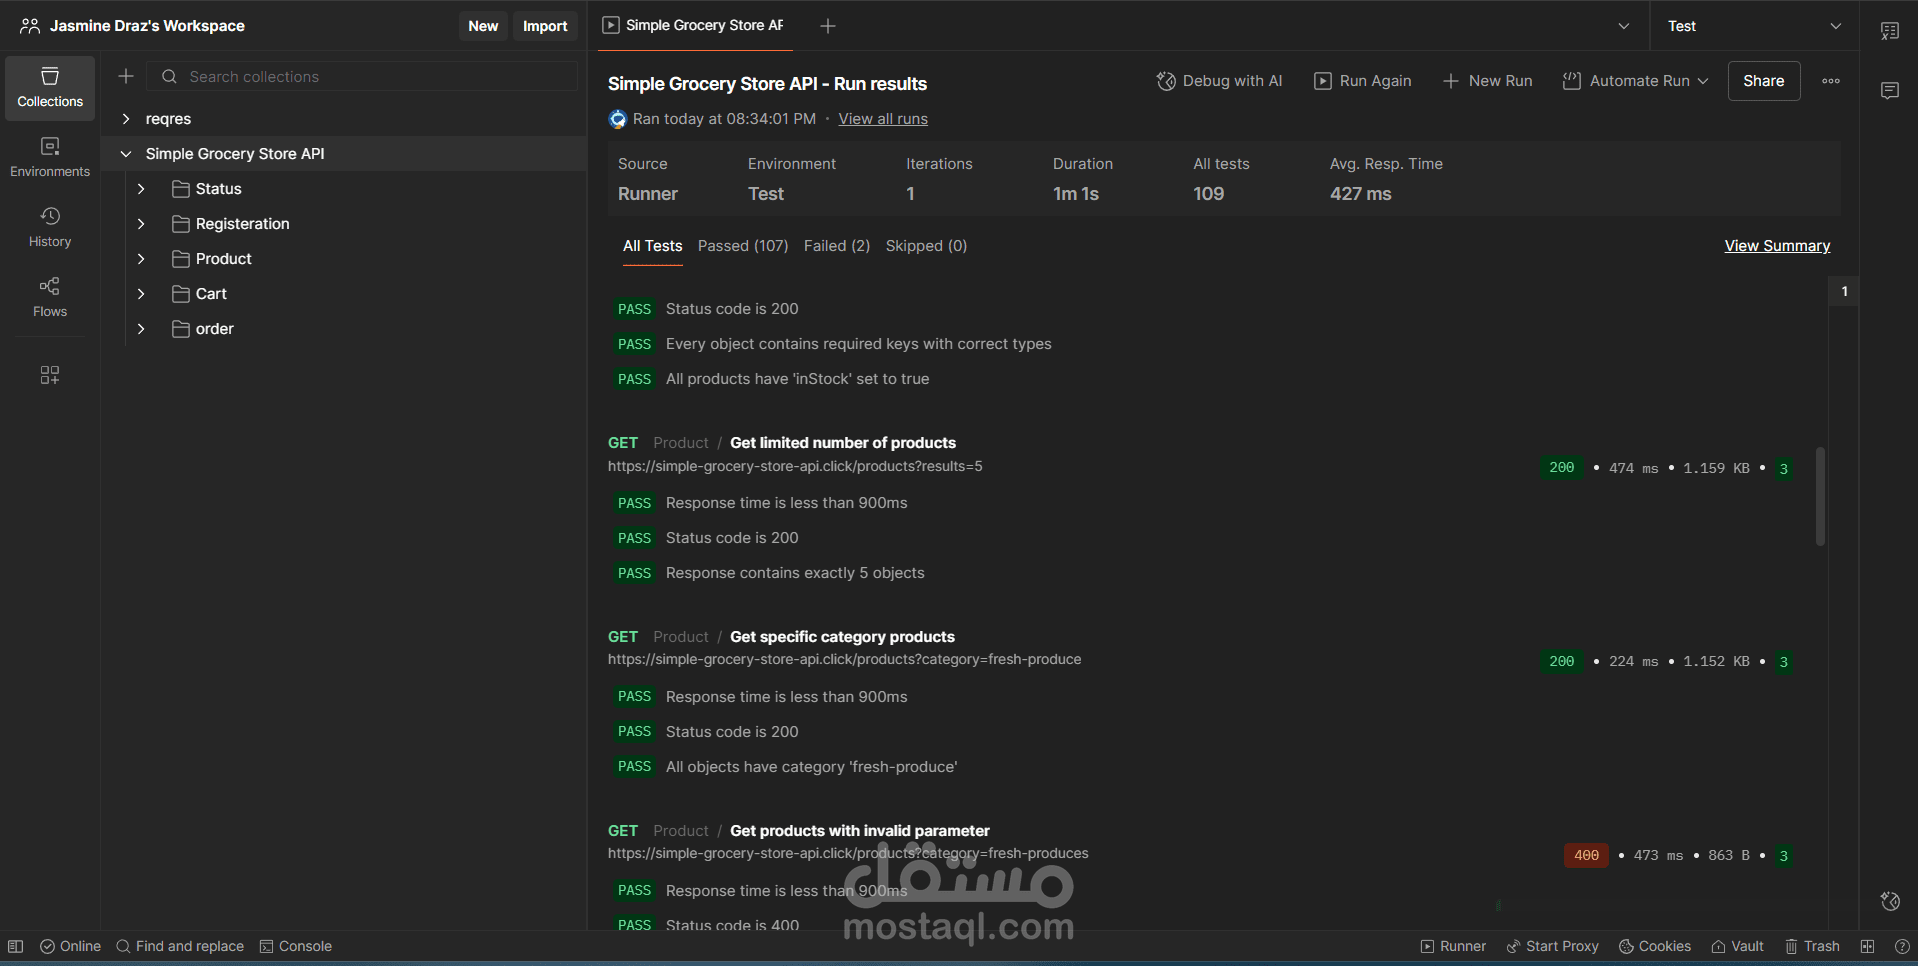Viewport: 1918px width, 966px height.
Task: Expand the reqres collection
Action: [x=126, y=119]
